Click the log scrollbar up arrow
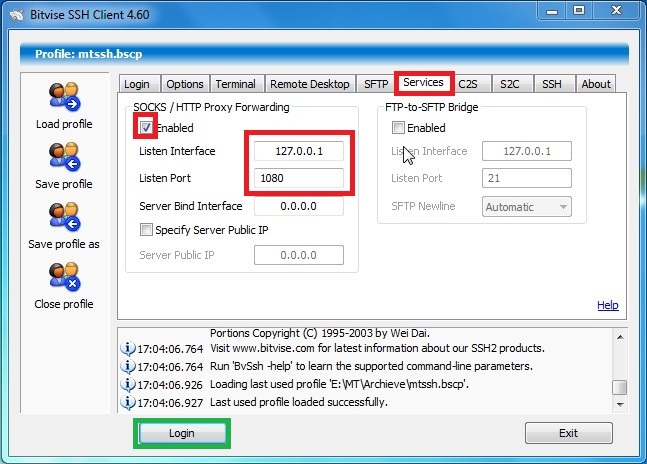The image size is (647, 464). pyautogui.click(x=620, y=337)
